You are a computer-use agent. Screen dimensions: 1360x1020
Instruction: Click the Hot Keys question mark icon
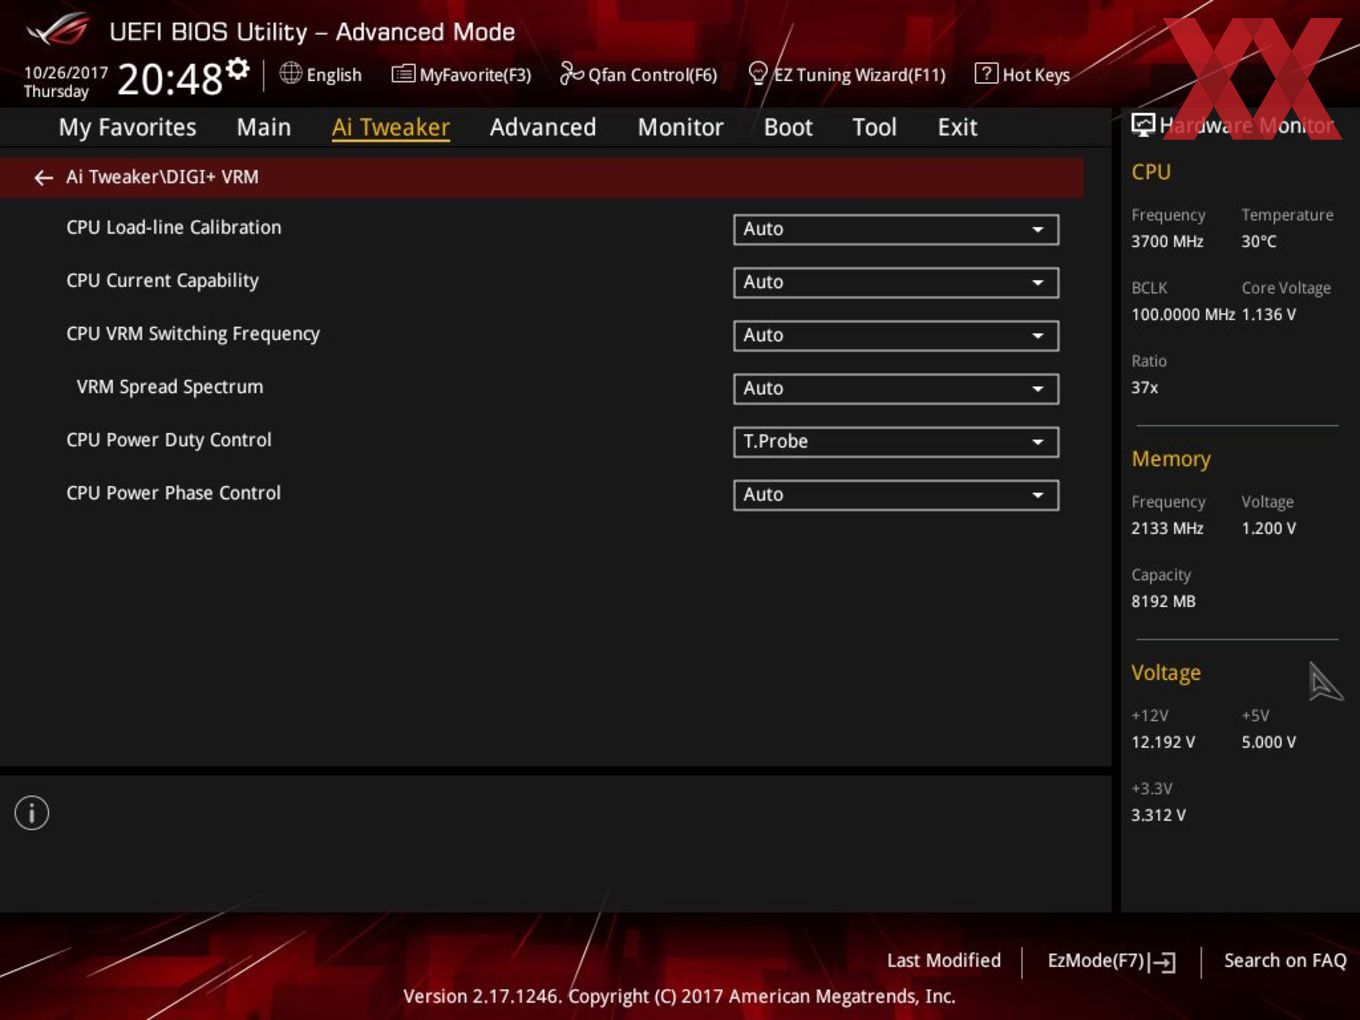986,73
